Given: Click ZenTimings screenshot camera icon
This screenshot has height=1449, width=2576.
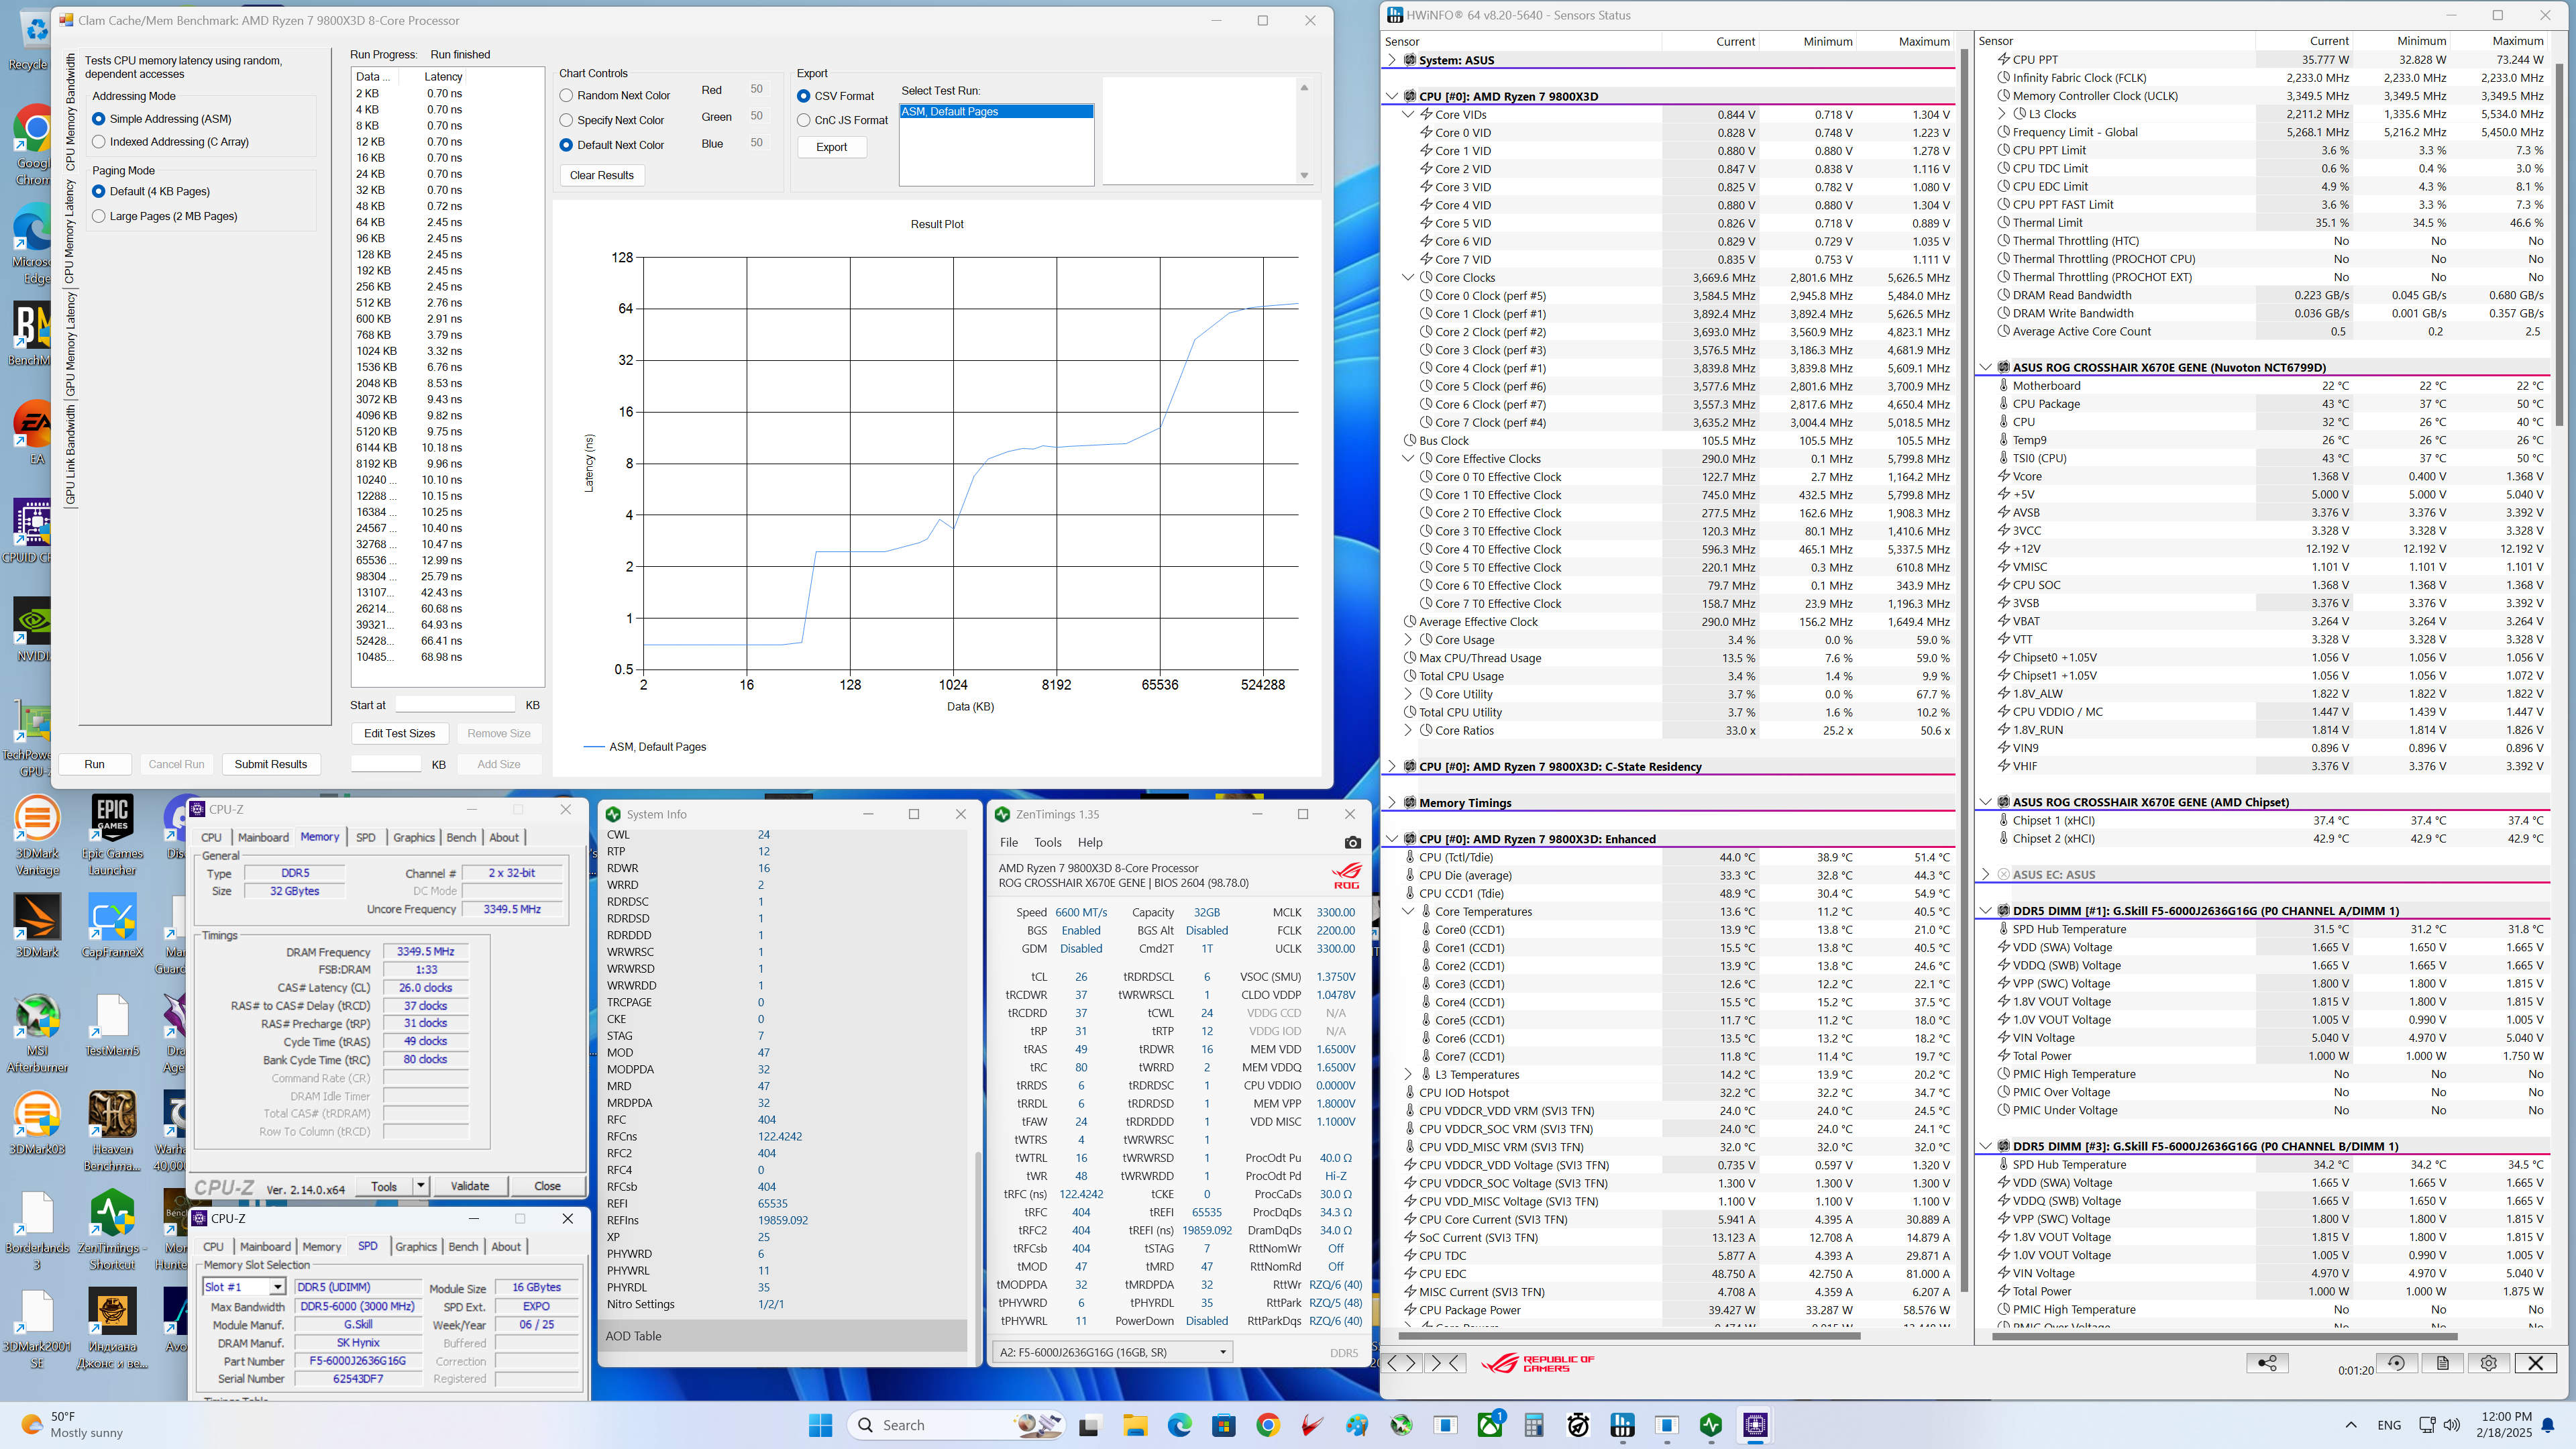Looking at the screenshot, I should point(1352,843).
